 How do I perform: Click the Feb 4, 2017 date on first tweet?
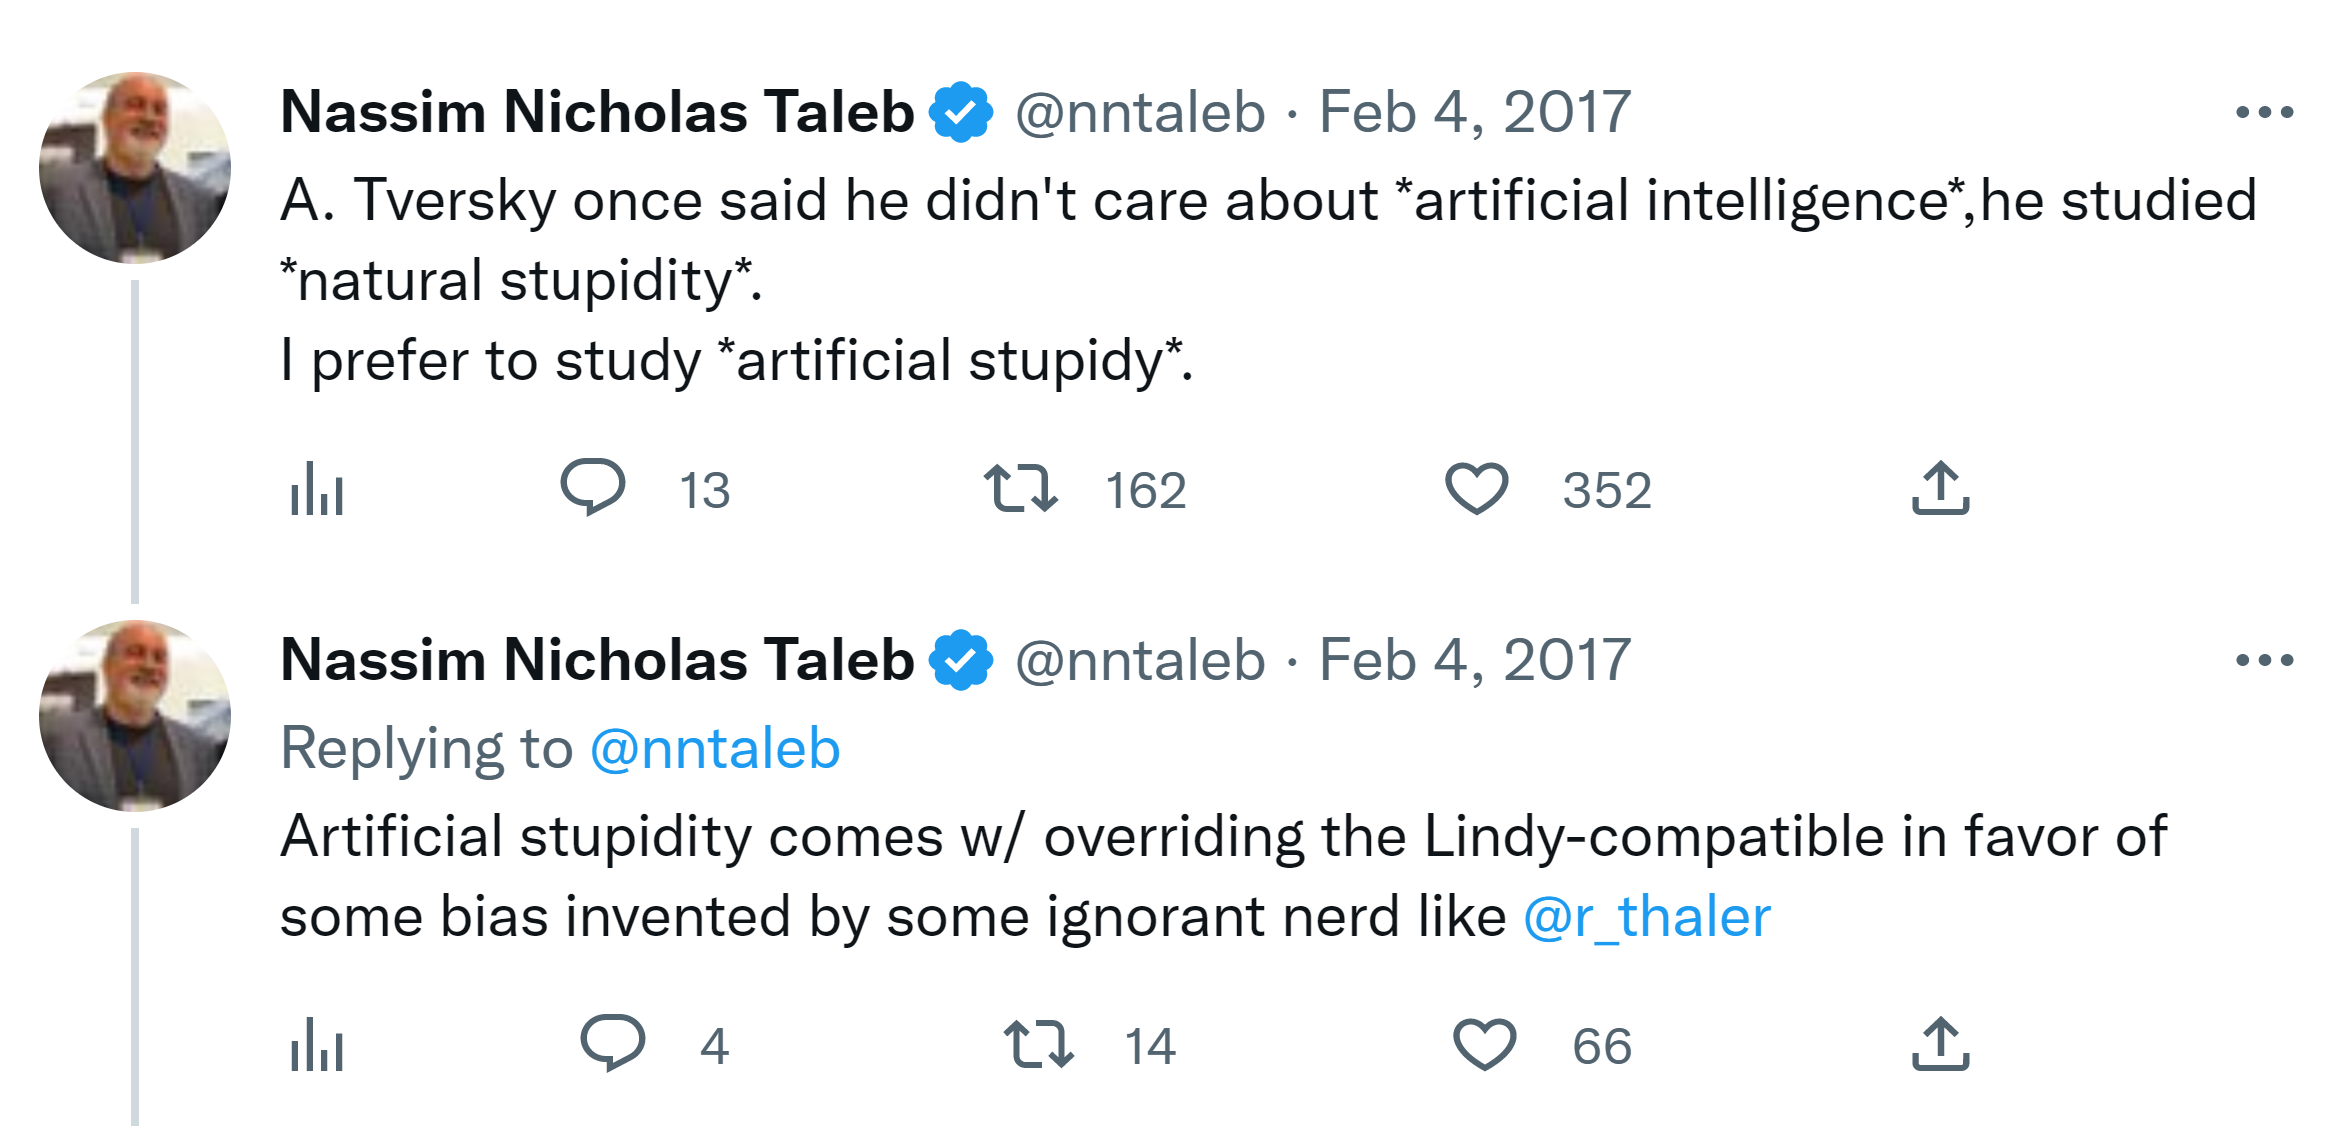pos(1474,111)
